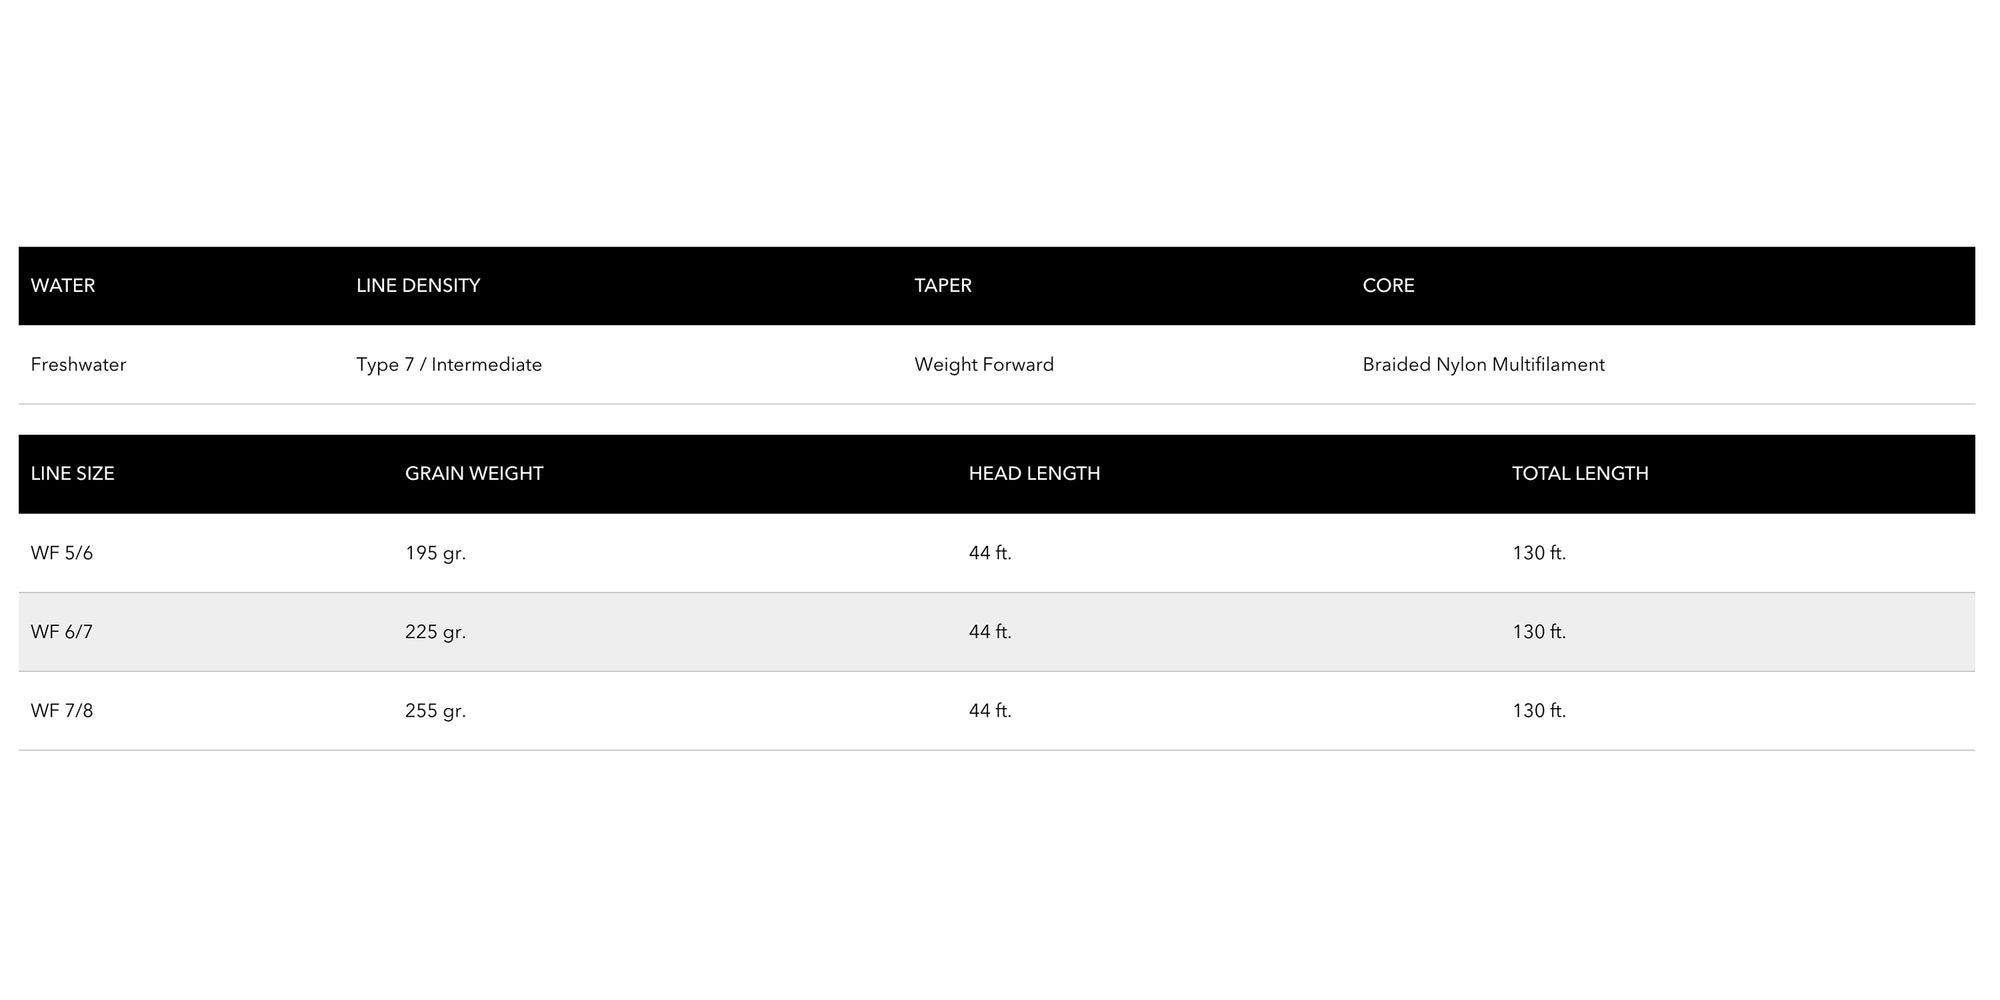Click the WATER column header
The height and width of the screenshot is (1000, 2000).
63,286
